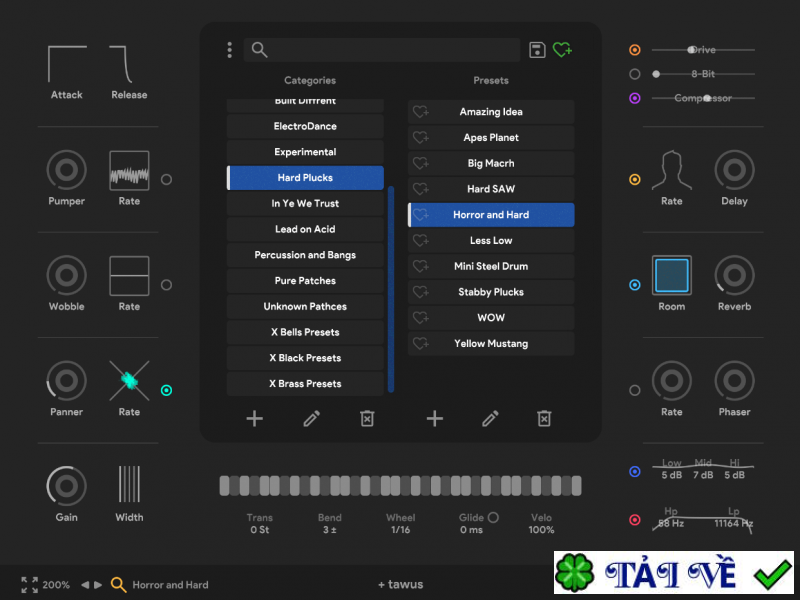The height and width of the screenshot is (600, 800).
Task: Enable the 8-Bit effect
Action: [x=635, y=74]
